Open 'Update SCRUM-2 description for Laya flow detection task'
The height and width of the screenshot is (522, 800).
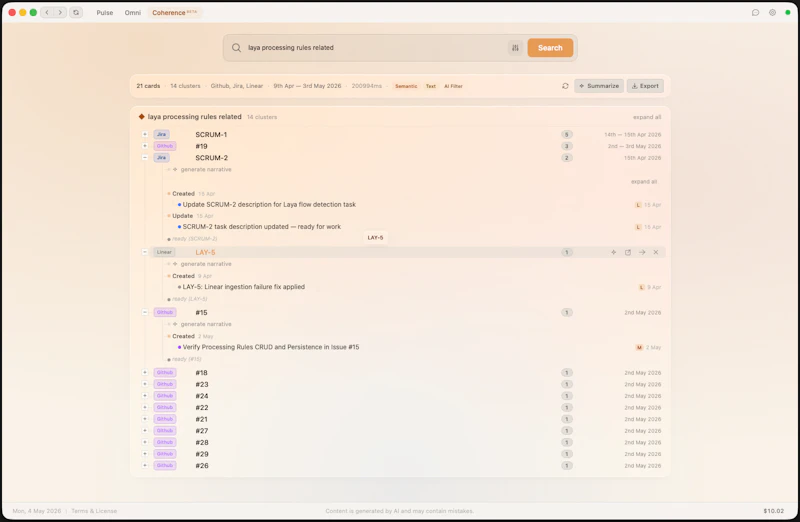click(269, 205)
